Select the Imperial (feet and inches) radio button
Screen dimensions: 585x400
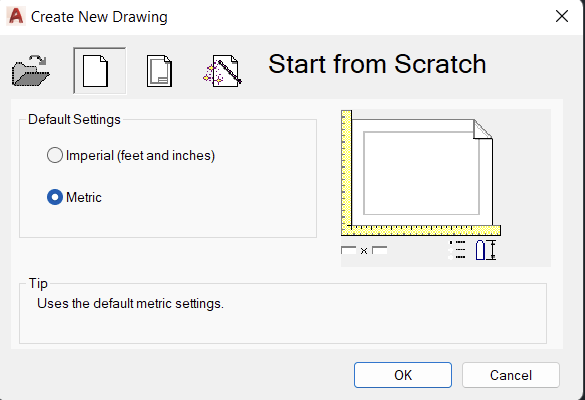point(55,155)
